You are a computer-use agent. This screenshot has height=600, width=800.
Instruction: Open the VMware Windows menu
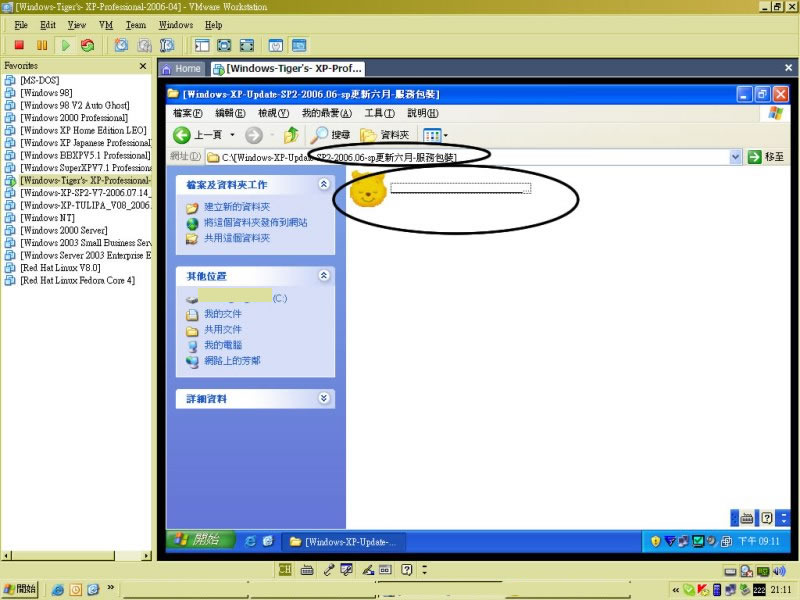click(176, 25)
